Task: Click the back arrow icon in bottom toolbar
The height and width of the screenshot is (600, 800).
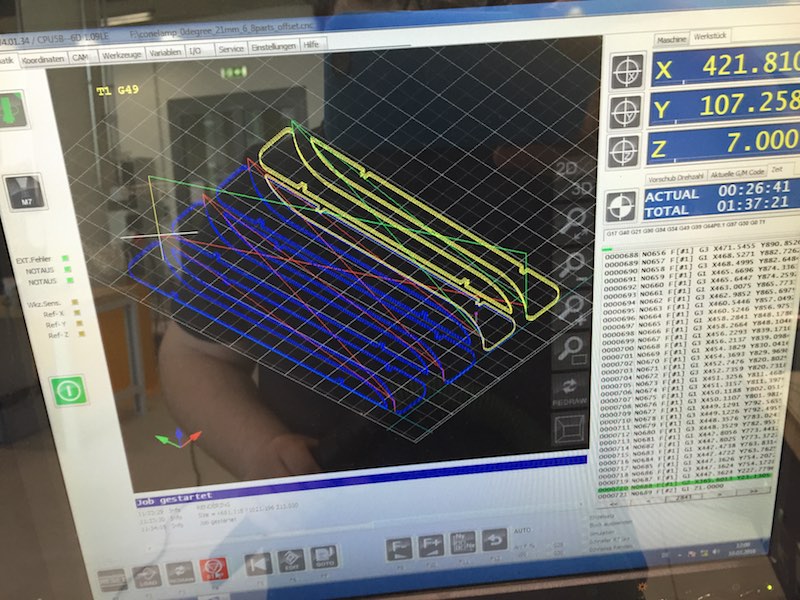Action: 494,540
